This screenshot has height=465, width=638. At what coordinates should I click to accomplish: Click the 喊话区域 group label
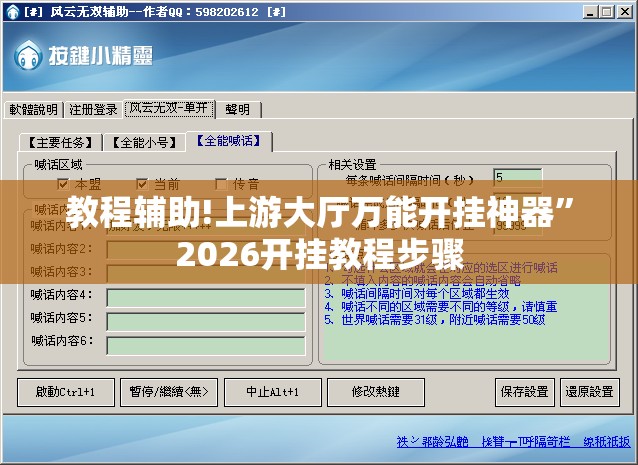point(58,165)
